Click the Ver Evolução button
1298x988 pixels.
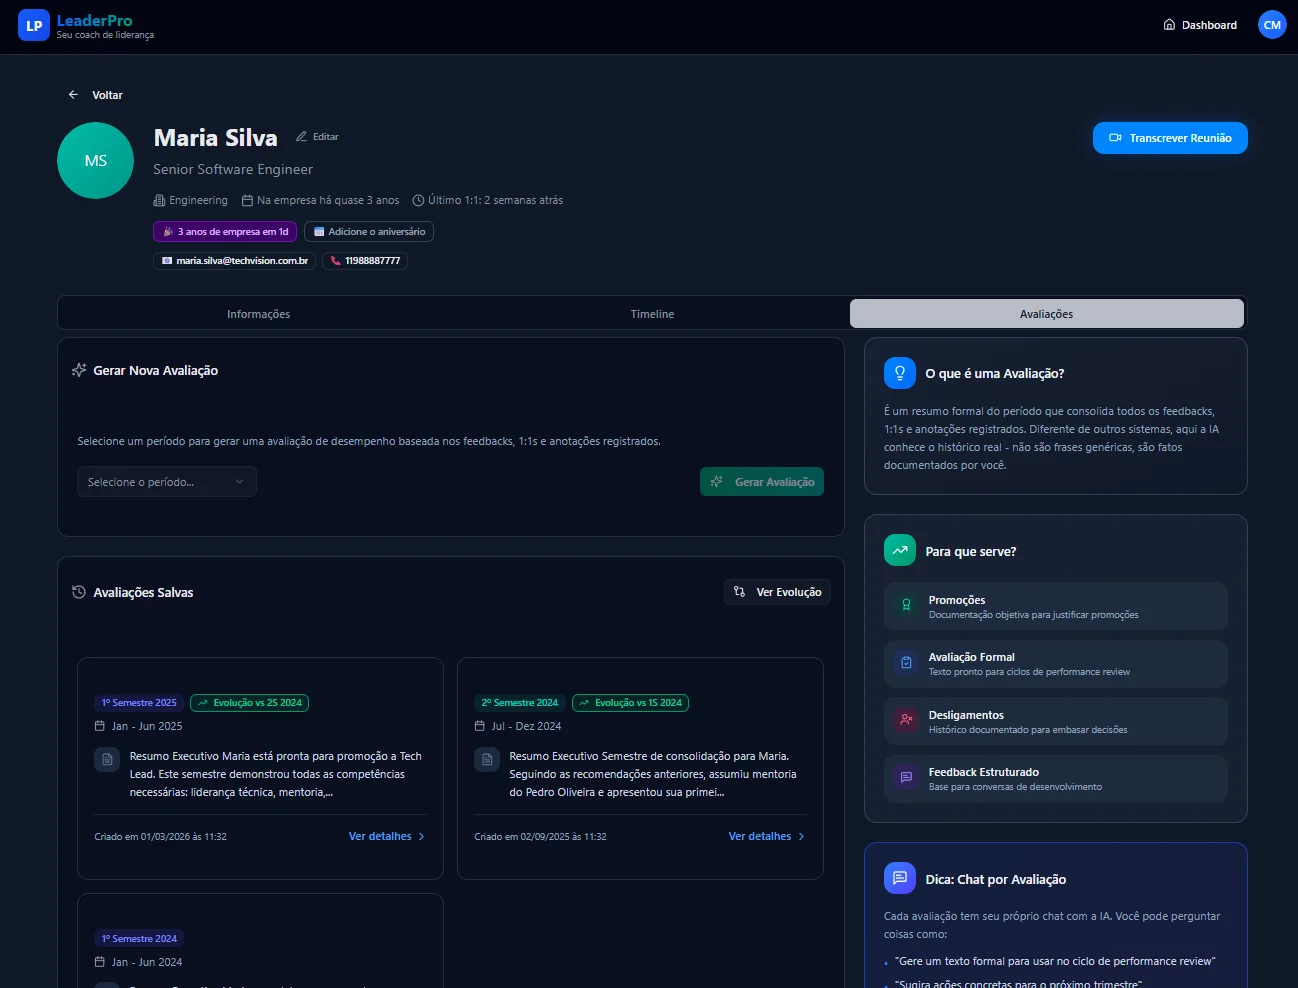tap(777, 592)
